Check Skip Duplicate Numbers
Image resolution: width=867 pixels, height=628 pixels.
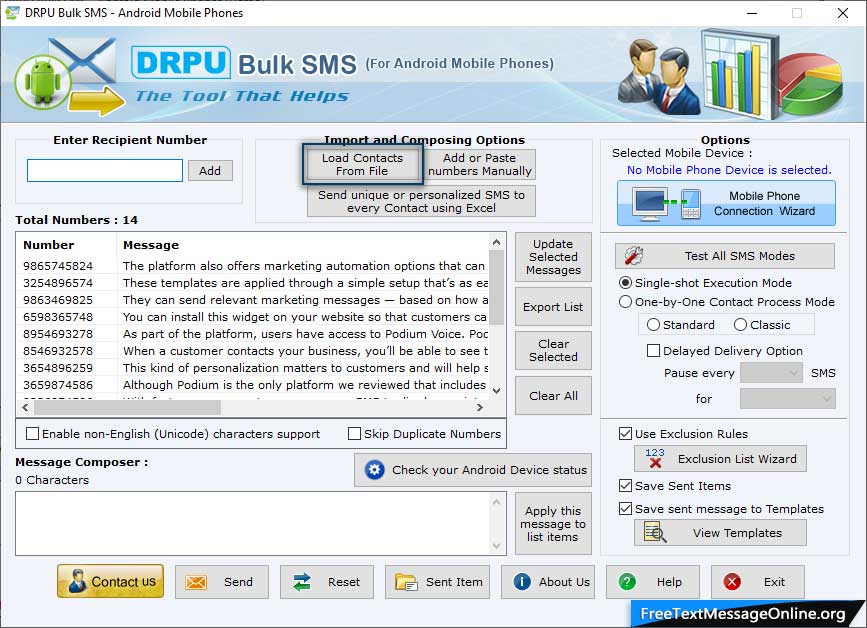tap(354, 434)
